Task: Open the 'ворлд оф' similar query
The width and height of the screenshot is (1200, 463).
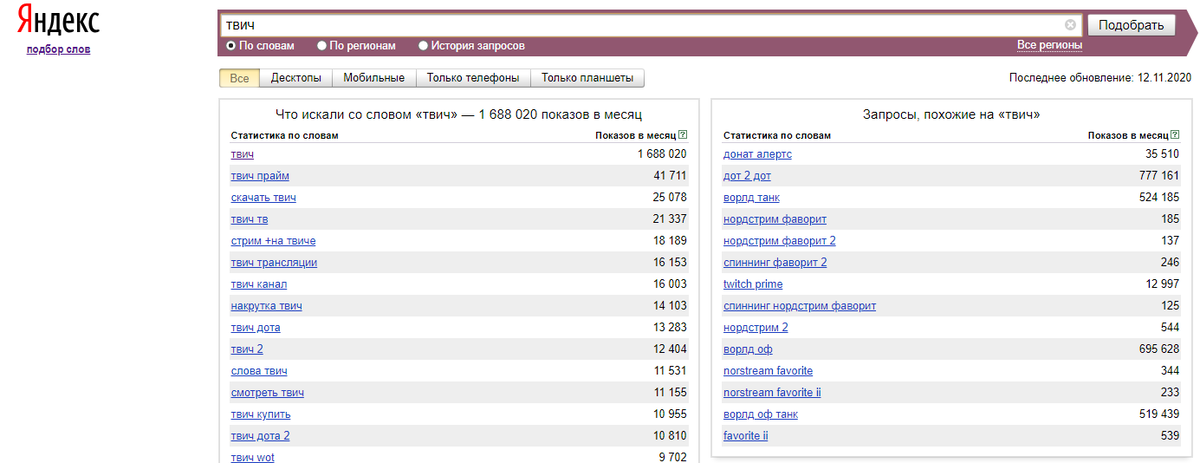Action: [747, 349]
